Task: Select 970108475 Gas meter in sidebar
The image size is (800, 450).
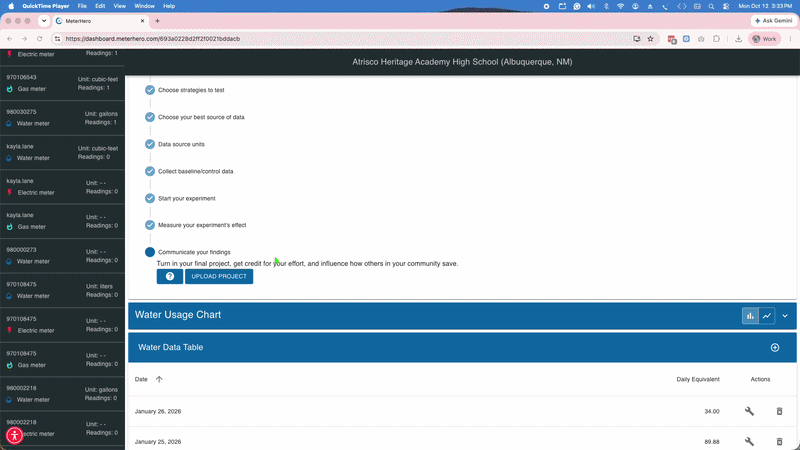Action: 62,359
